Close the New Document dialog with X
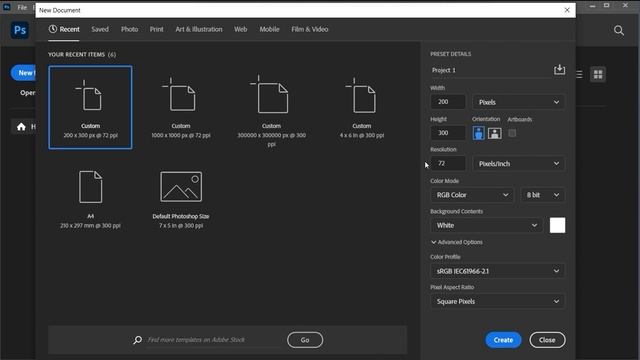 click(x=567, y=10)
